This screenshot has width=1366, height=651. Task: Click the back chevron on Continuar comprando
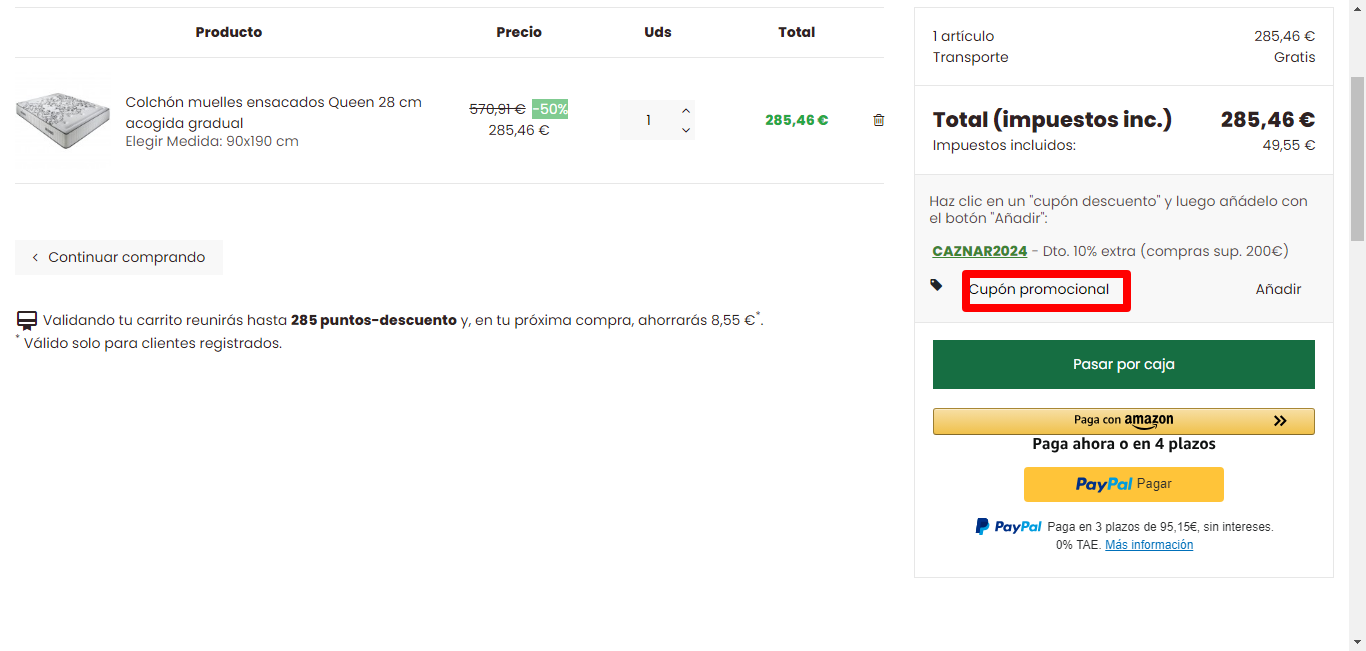pyautogui.click(x=35, y=258)
